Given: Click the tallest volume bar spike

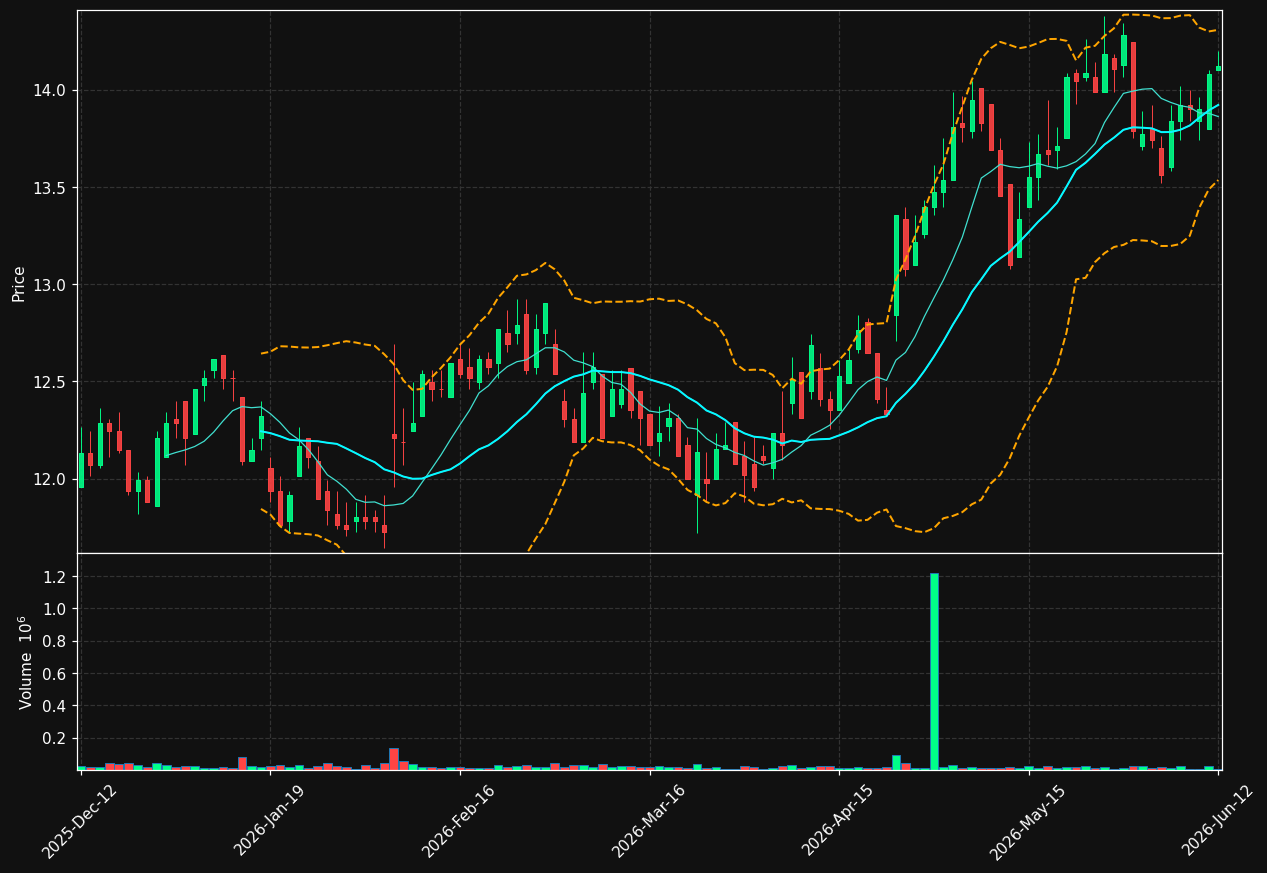Looking at the screenshot, I should point(934,671).
